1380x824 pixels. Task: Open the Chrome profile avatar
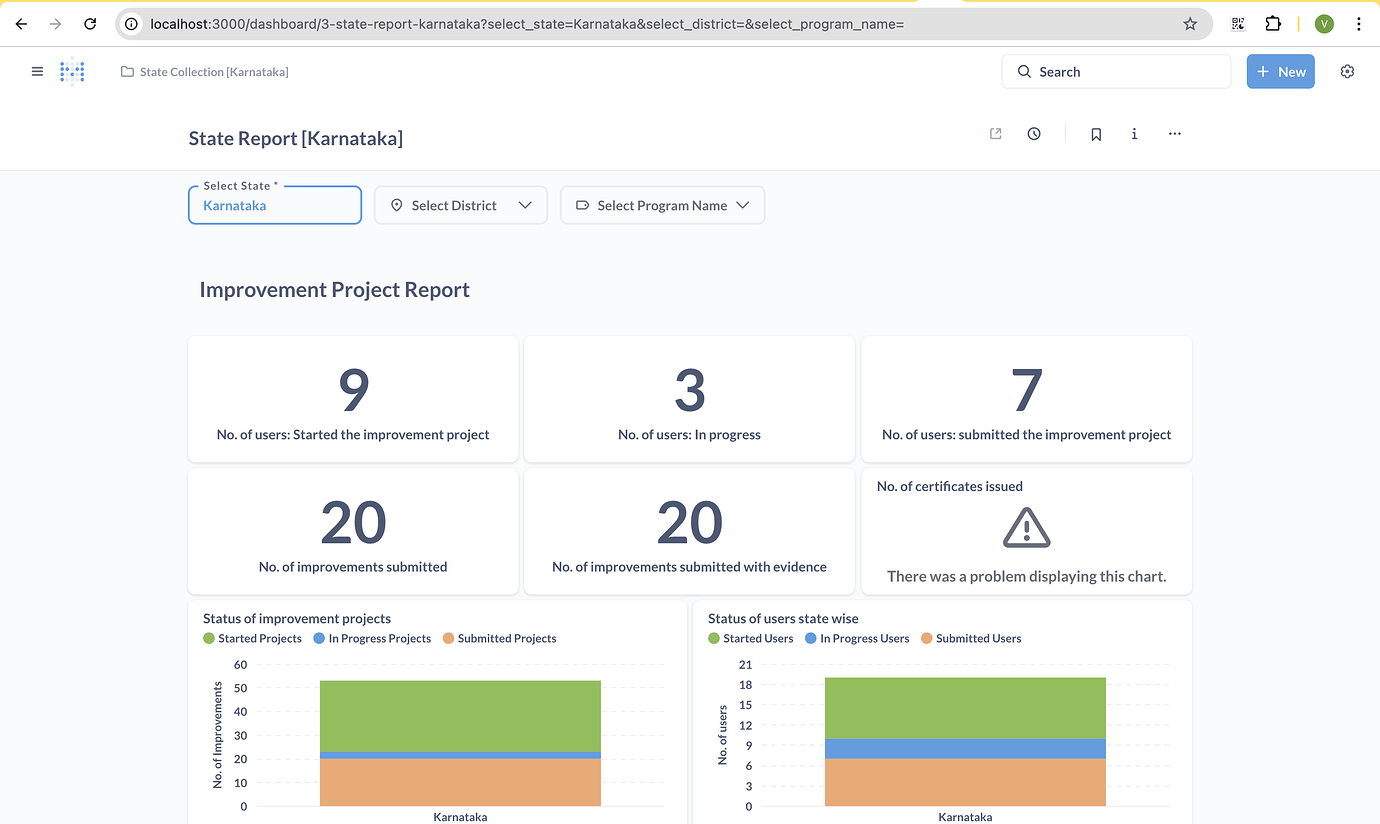pos(1324,24)
